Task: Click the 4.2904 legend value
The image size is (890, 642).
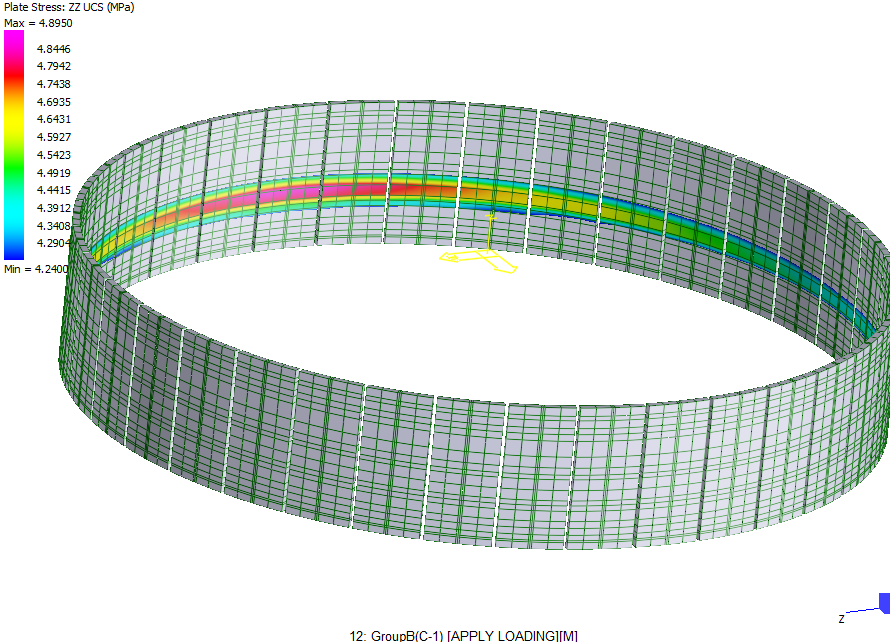Action: [x=52, y=243]
